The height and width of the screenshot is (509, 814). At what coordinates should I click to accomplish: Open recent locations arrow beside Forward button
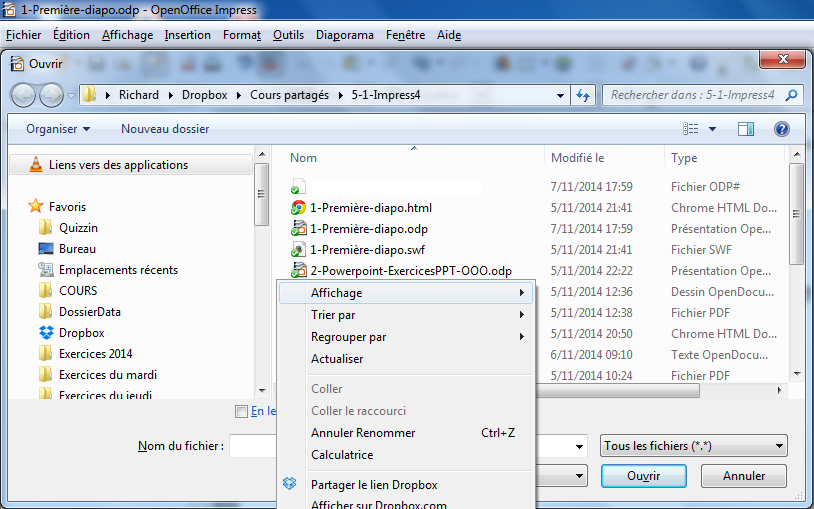coord(72,96)
